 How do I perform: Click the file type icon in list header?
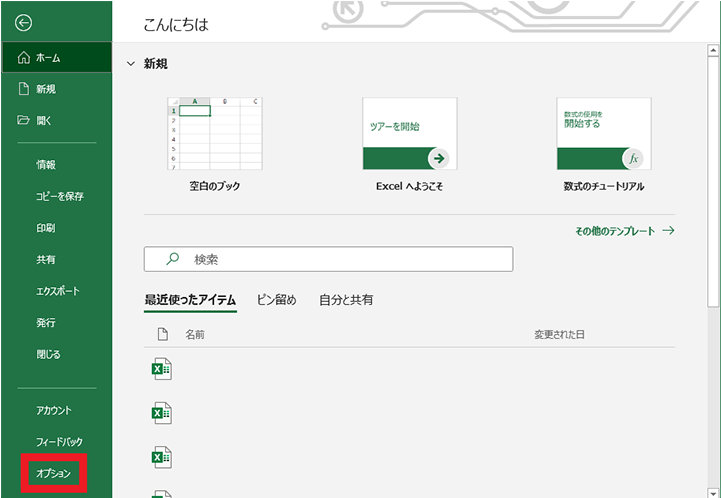tap(162, 334)
